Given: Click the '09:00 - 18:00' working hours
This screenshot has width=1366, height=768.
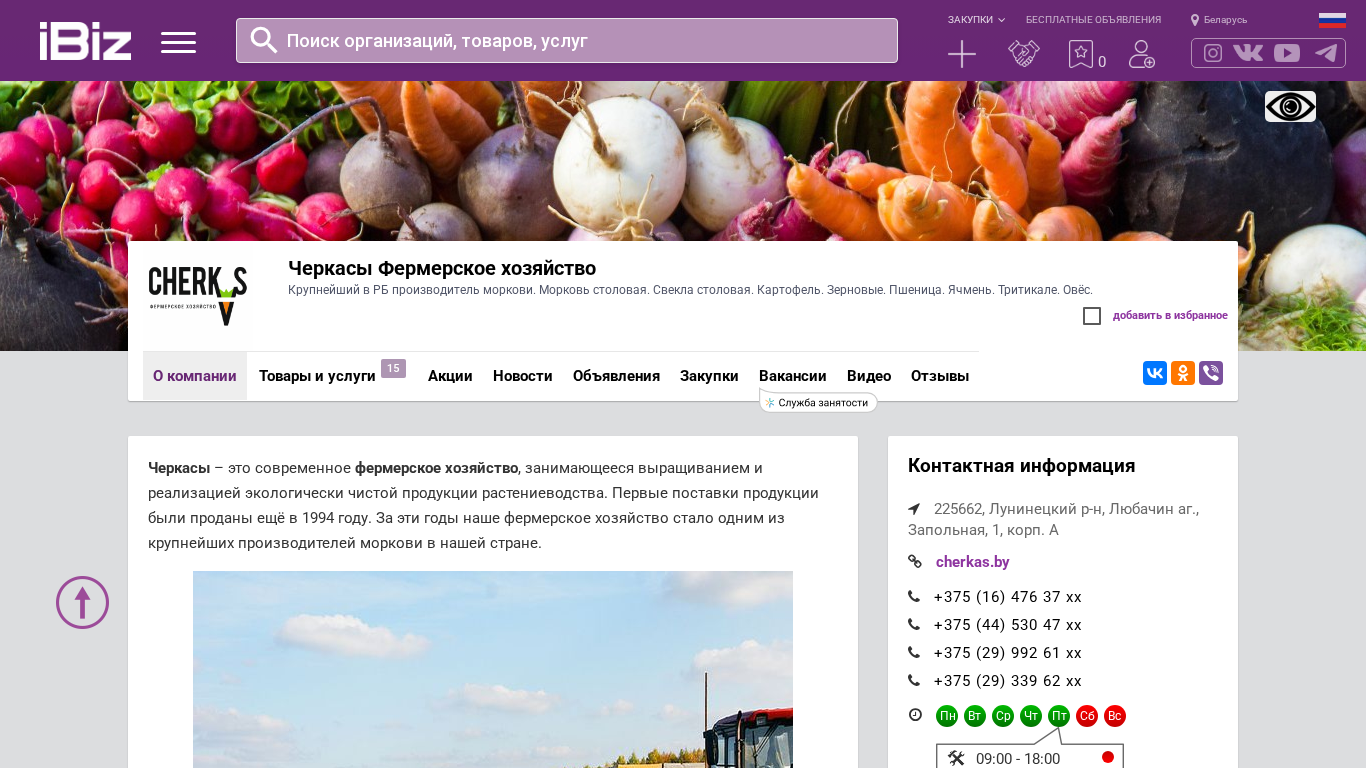Looking at the screenshot, I should tap(1018, 759).
